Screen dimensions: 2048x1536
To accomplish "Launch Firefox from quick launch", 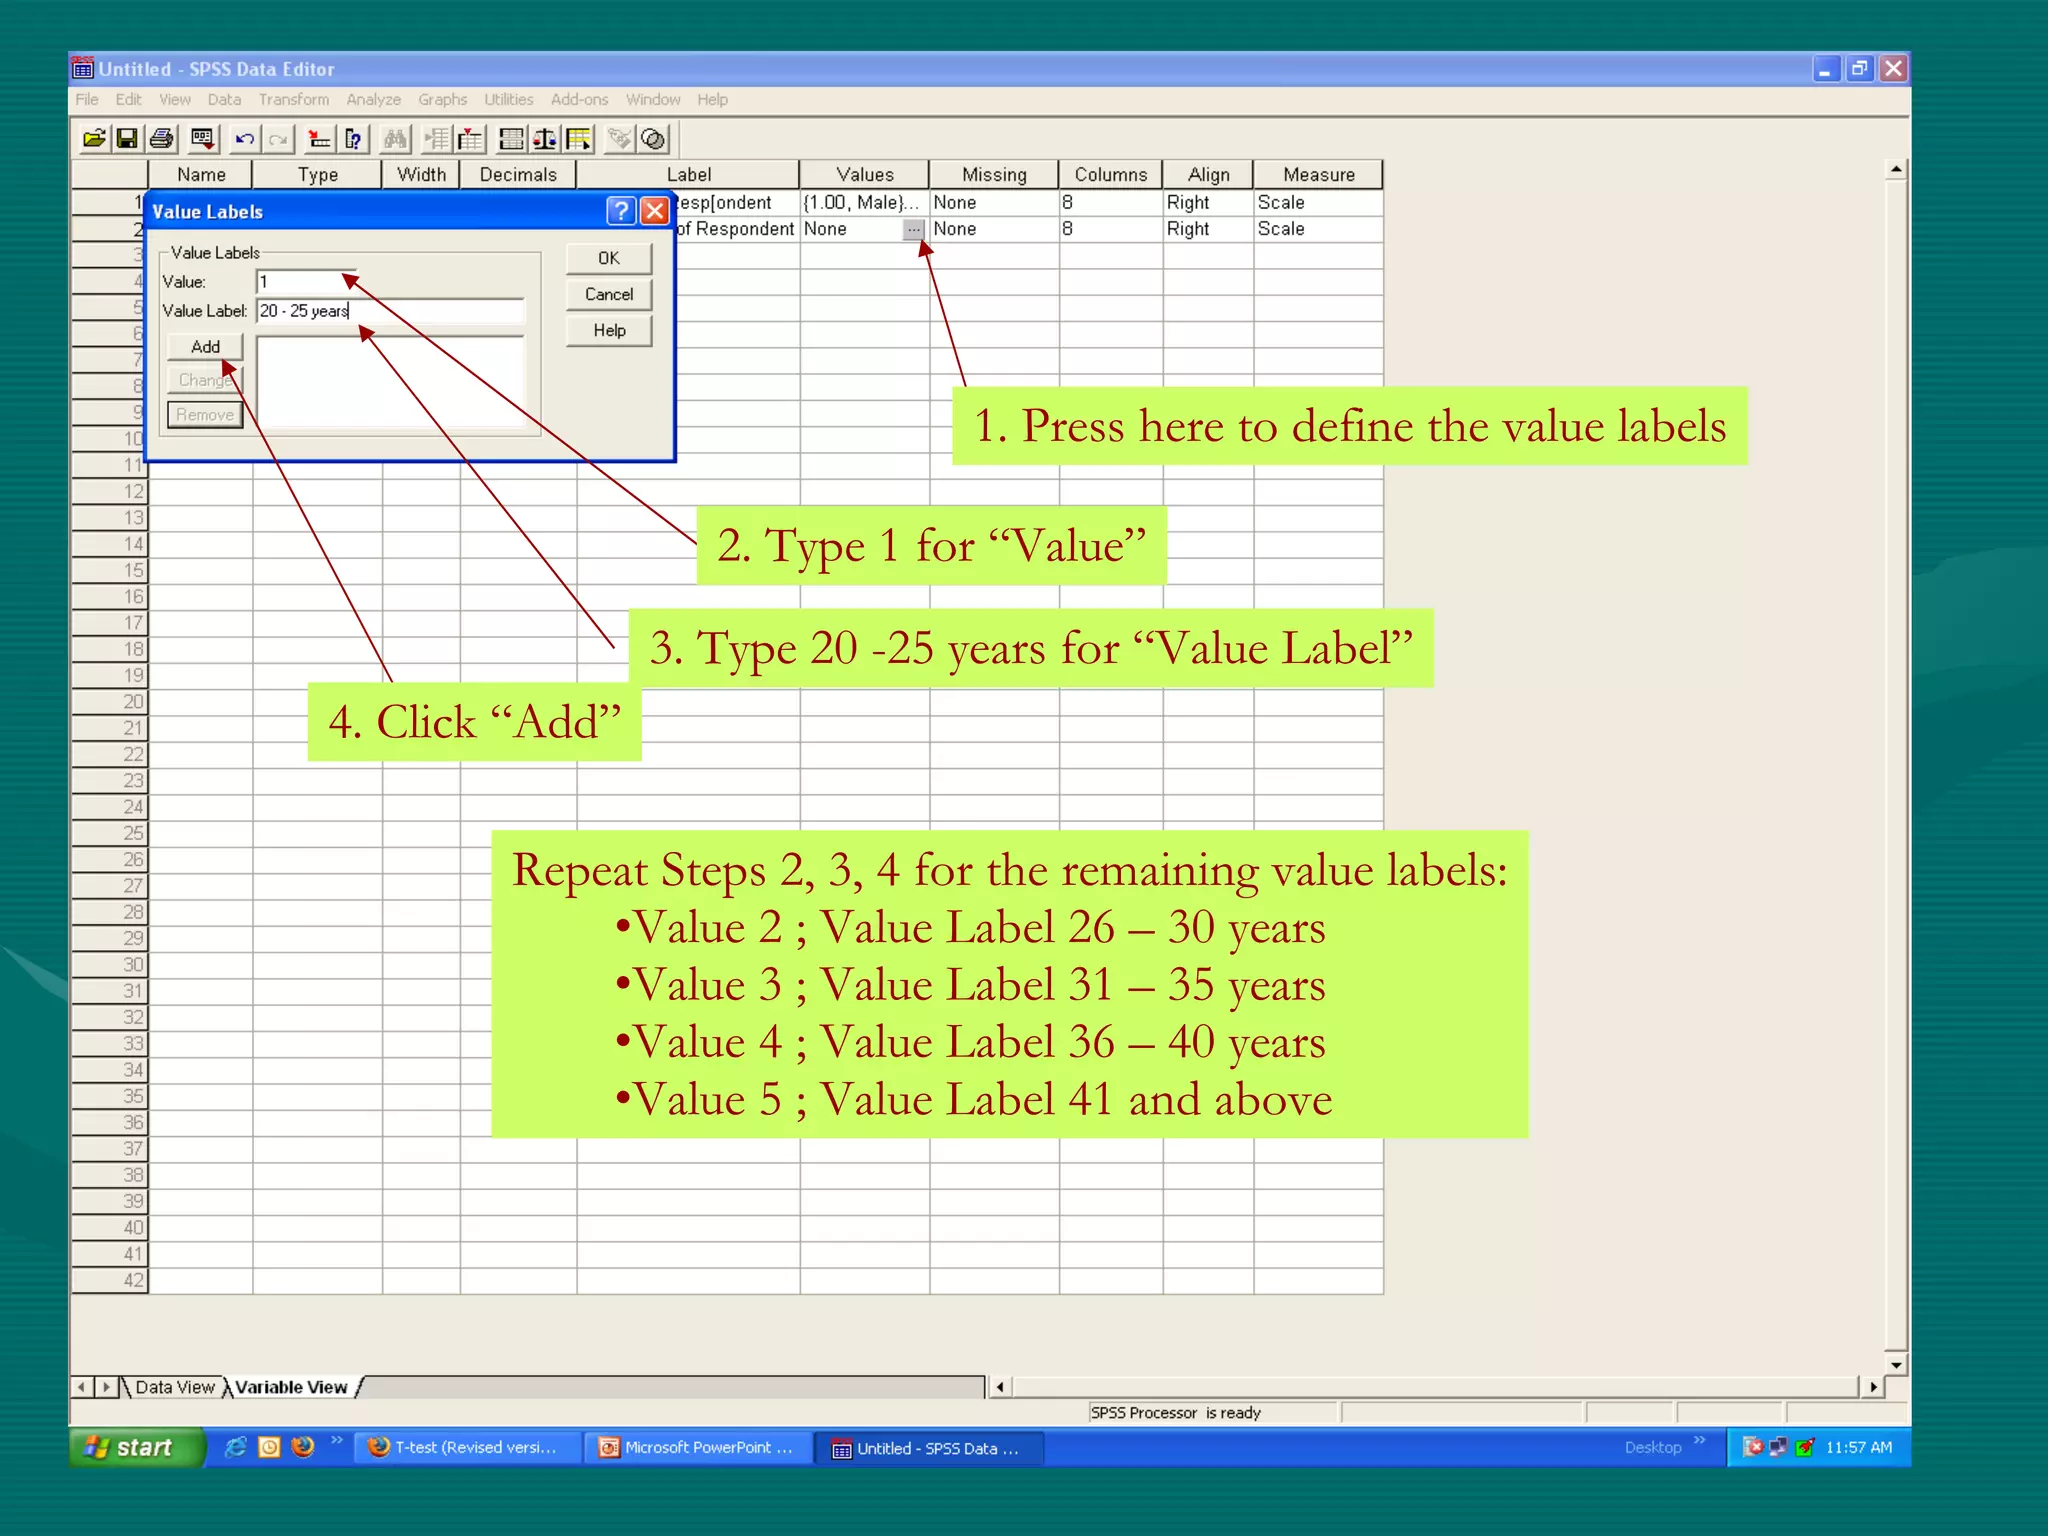I will [303, 1447].
